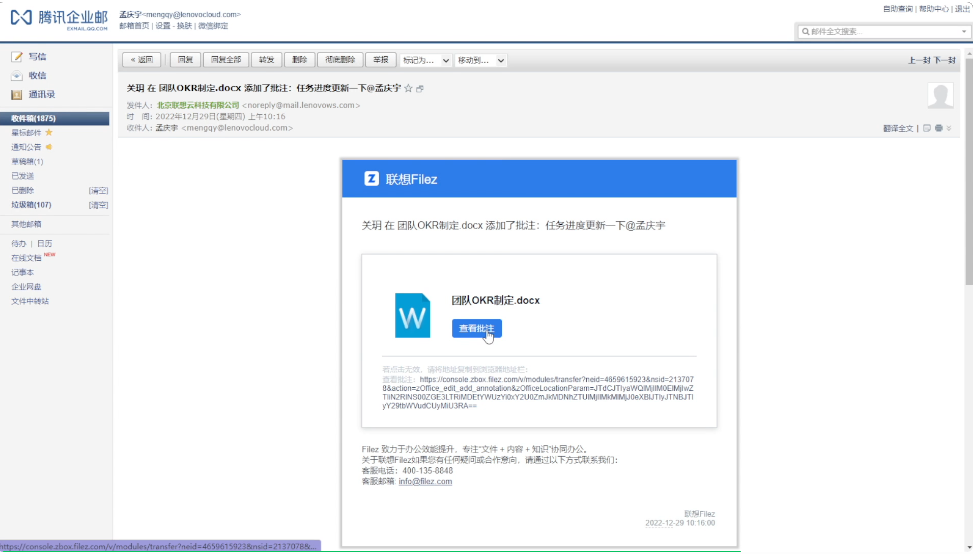
Task: Click the 邮件全文搜索 search field
Action: (x=885, y=32)
